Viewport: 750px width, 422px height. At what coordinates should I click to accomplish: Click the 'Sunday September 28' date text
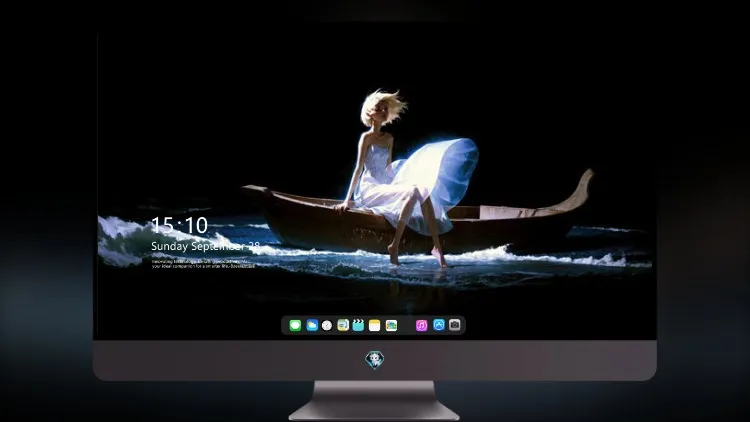(x=205, y=246)
